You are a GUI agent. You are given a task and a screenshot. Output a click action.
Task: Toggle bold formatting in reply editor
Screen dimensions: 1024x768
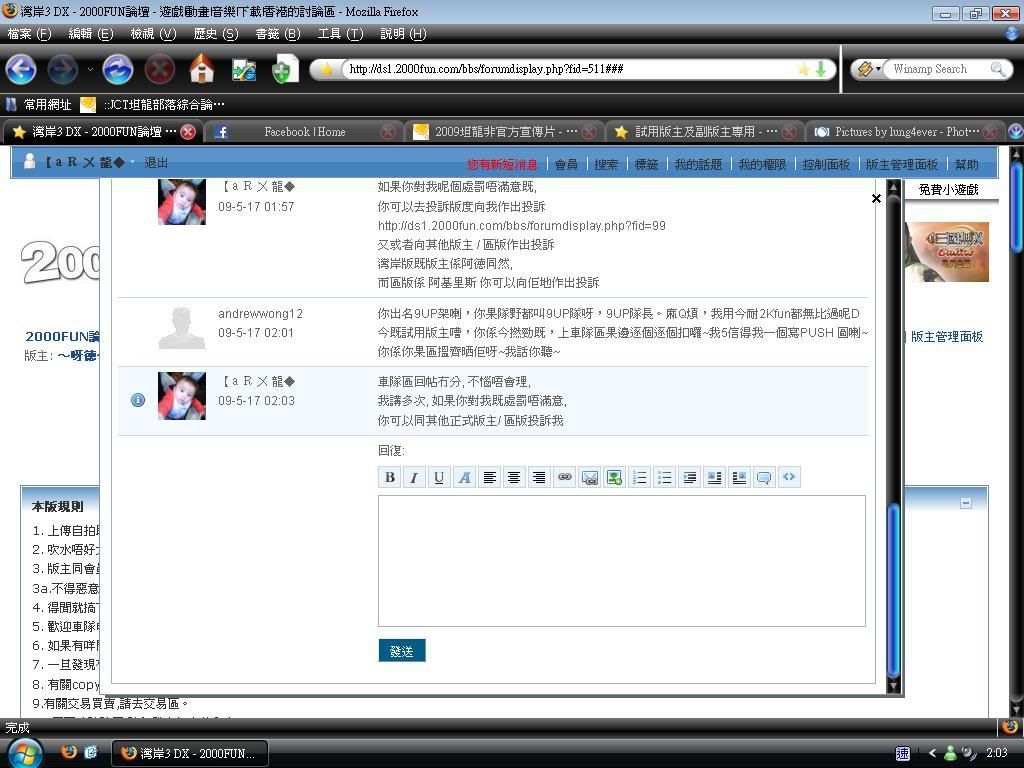pyautogui.click(x=390, y=478)
